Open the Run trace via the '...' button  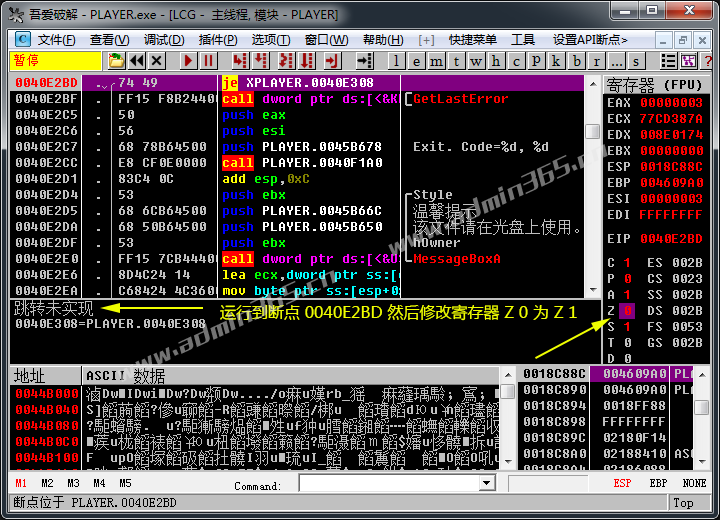tap(616, 61)
